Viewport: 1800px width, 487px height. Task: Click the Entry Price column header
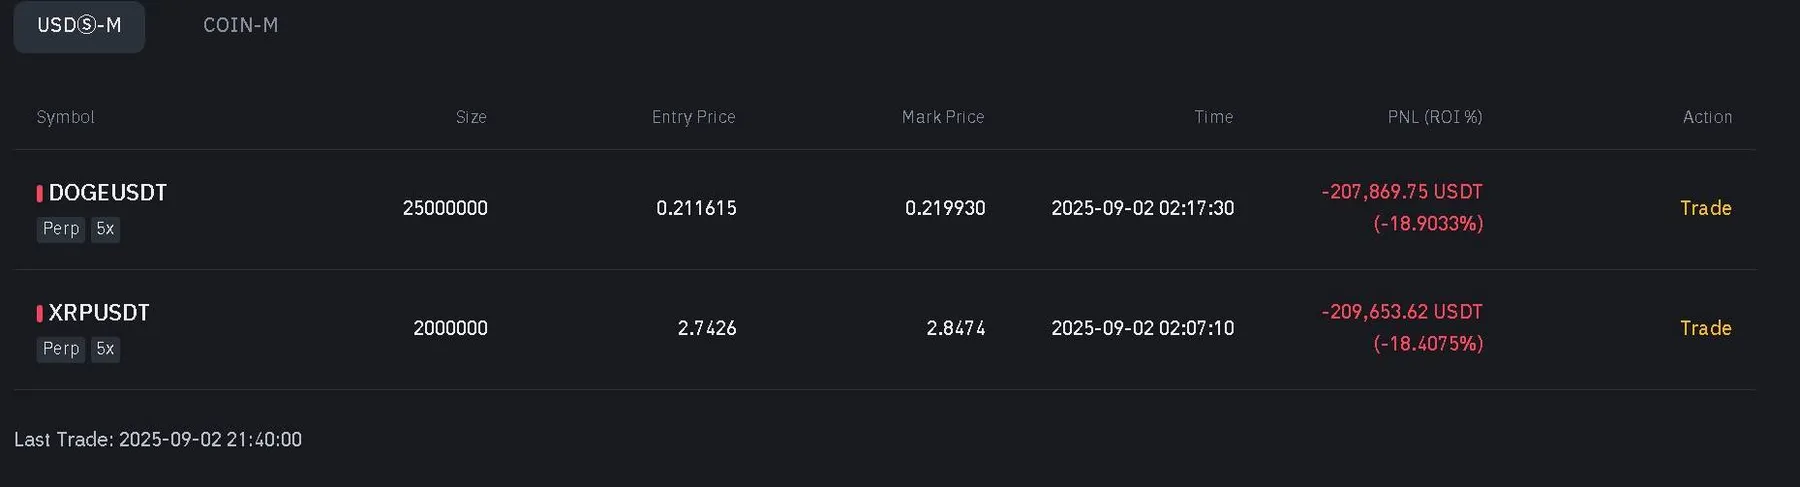(693, 117)
